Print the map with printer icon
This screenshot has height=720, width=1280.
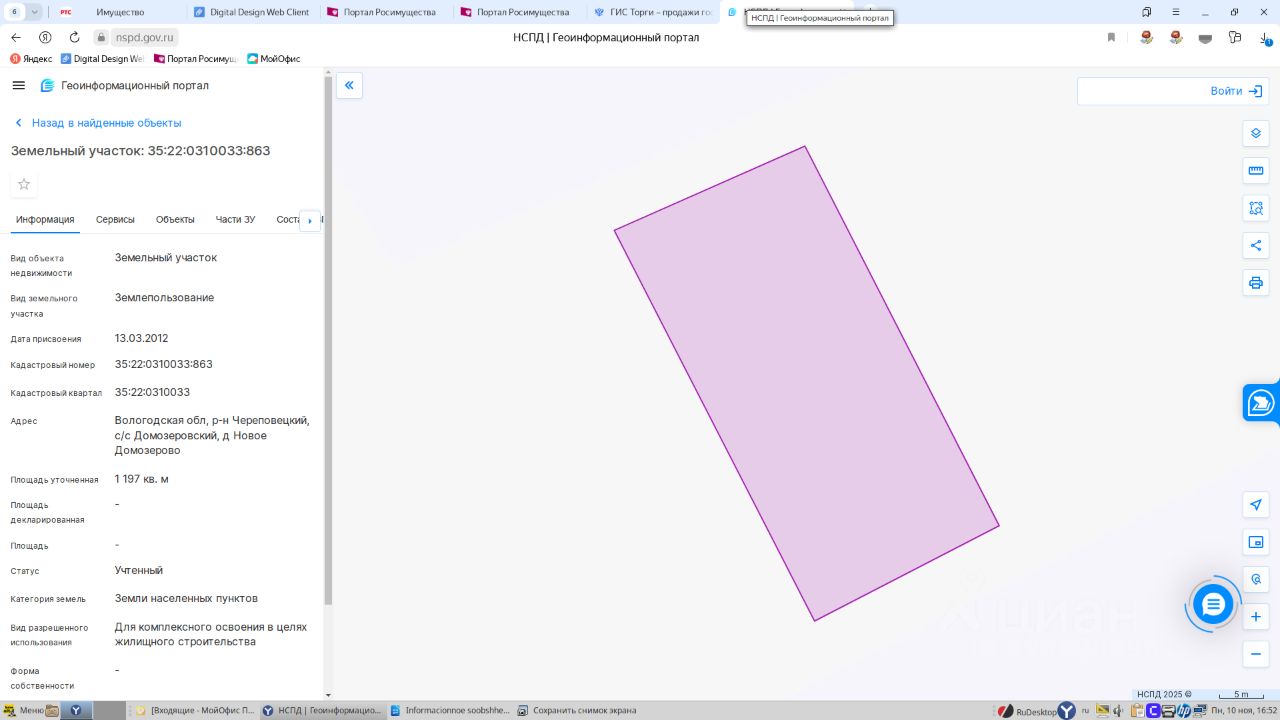pyautogui.click(x=1256, y=283)
